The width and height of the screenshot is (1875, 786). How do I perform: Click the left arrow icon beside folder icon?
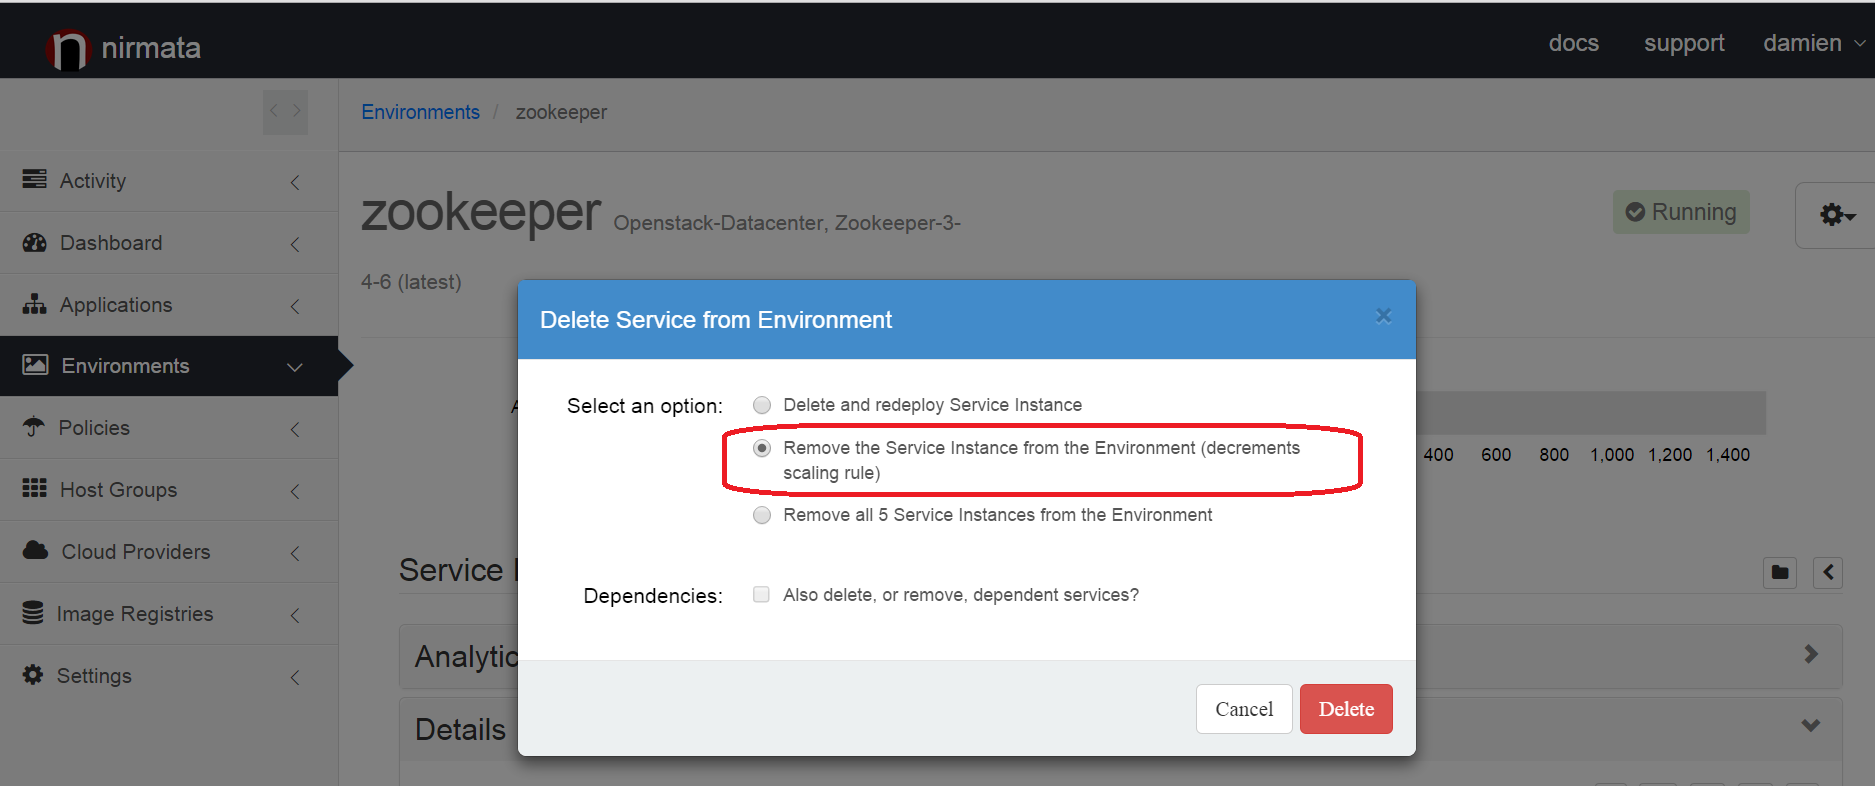pos(1828,573)
